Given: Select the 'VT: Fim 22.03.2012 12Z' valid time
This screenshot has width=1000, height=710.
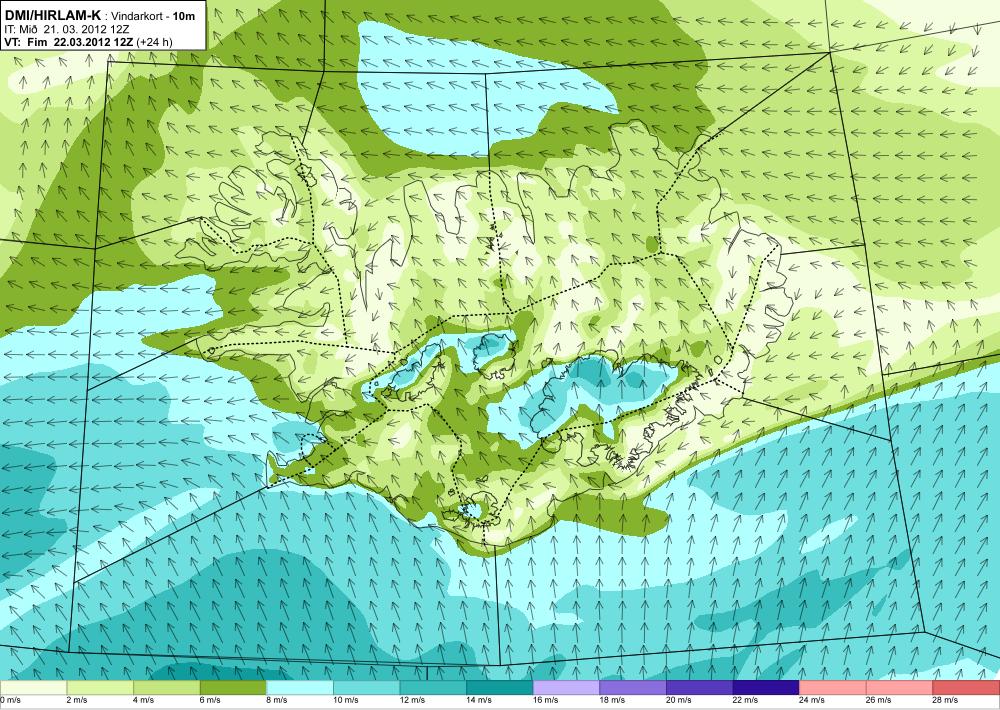Looking at the screenshot, I should (x=69, y=42).
